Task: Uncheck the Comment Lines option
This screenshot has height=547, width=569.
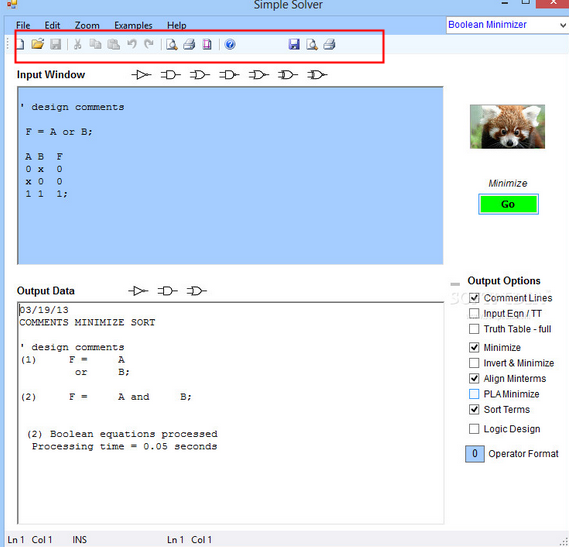Action: pyautogui.click(x=474, y=298)
